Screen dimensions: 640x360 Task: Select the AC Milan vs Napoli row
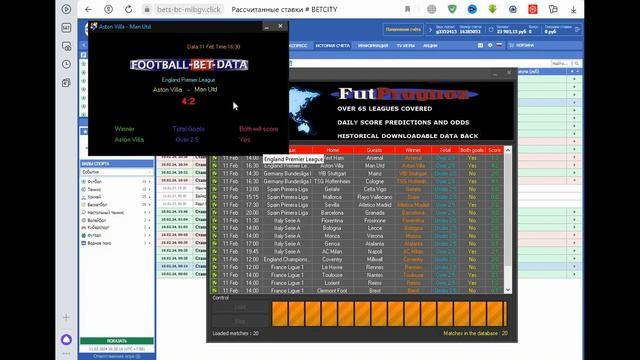click(357, 251)
